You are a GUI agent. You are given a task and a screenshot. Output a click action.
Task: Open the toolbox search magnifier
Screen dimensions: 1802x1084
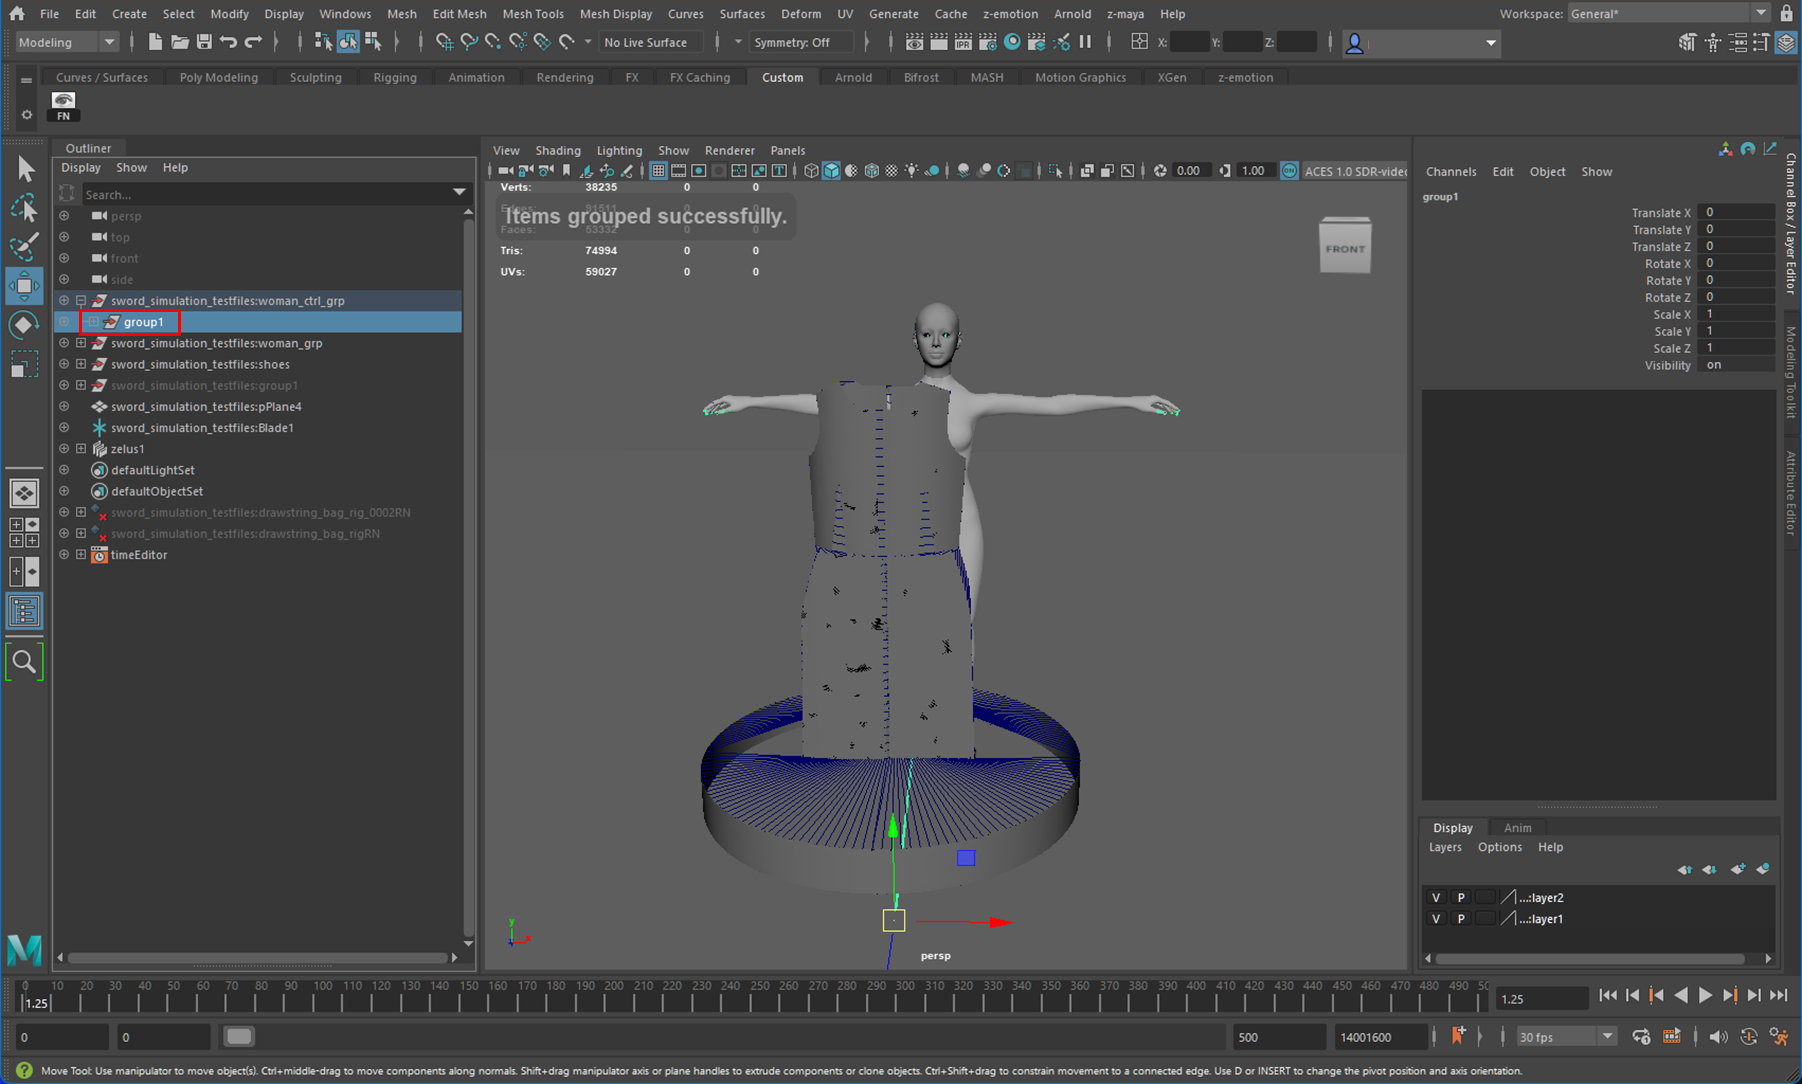[x=24, y=662]
